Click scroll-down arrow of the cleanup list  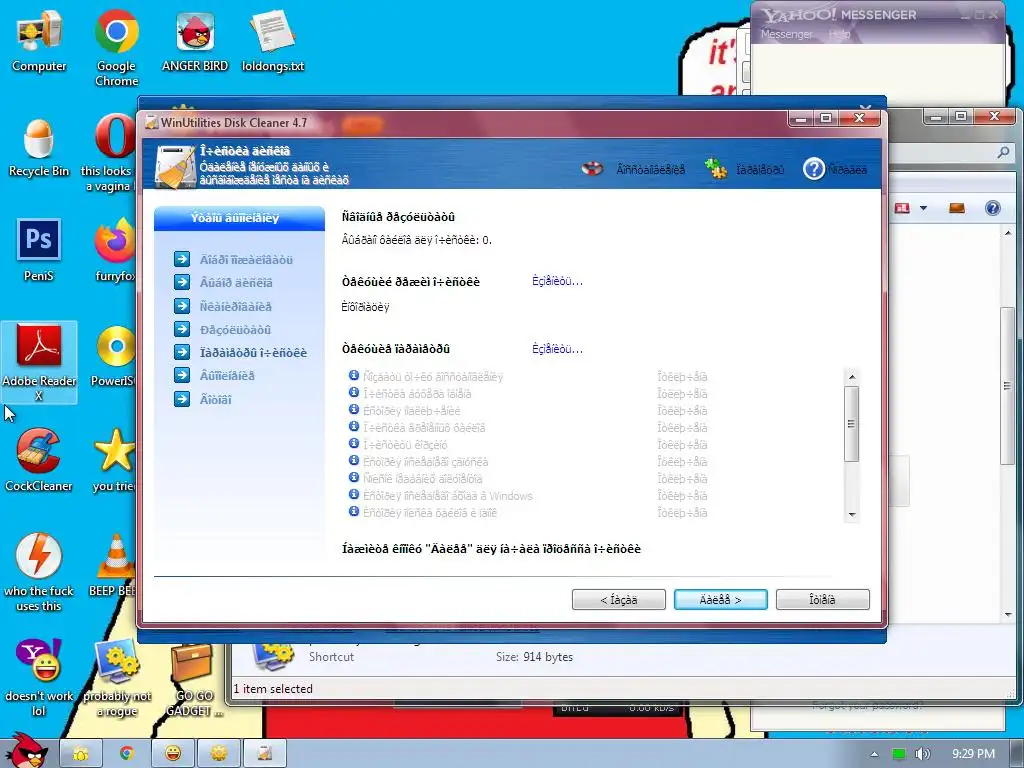[852, 515]
